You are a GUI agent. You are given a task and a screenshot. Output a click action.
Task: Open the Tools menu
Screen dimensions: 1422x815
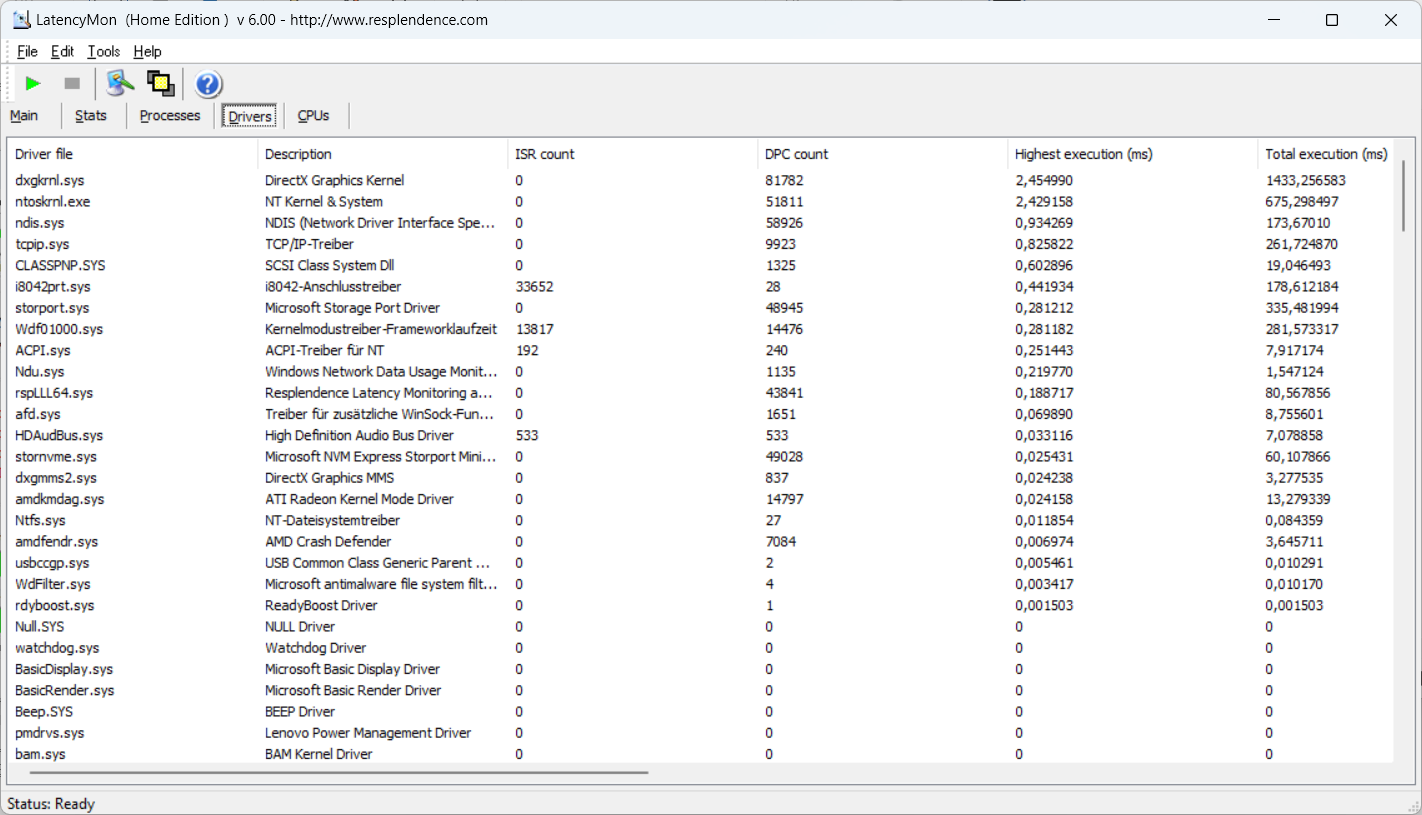103,52
